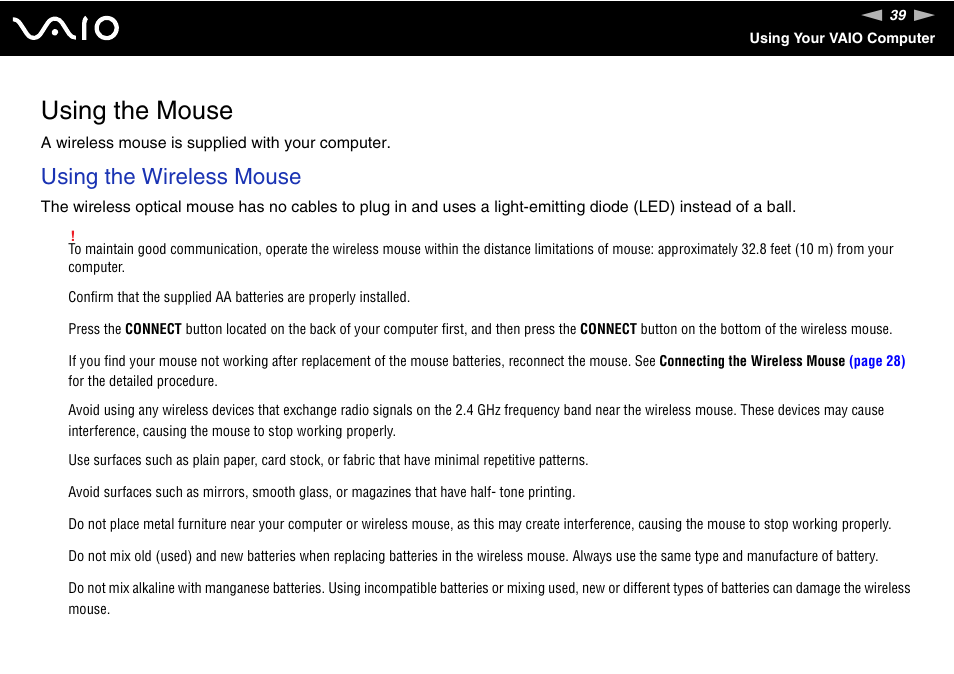Click 'Confirm that the supplied AA batteries' line
Viewport: 954px width, 674px height.
coord(239,297)
